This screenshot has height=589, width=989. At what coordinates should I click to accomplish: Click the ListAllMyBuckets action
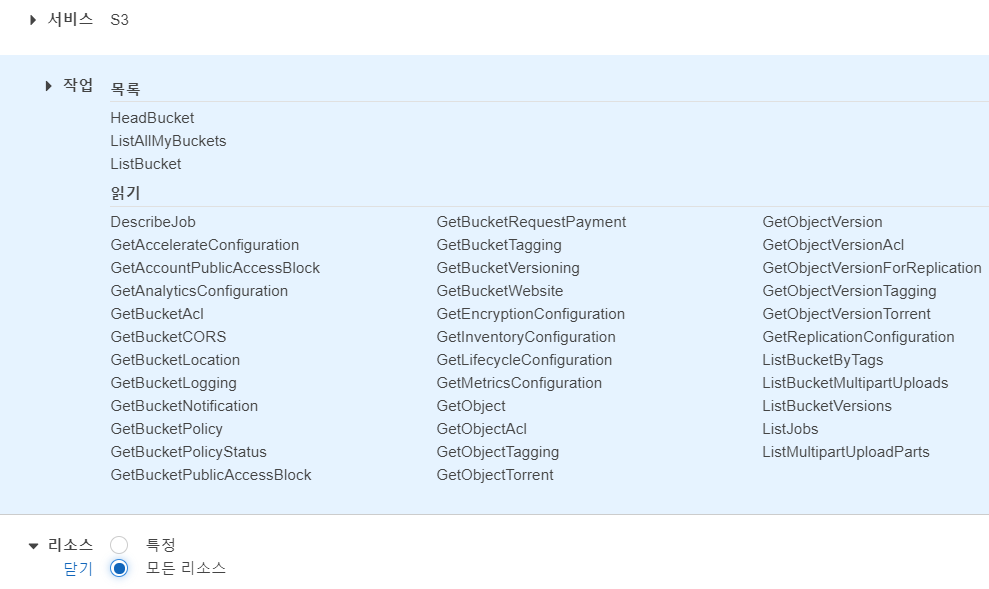coord(168,141)
